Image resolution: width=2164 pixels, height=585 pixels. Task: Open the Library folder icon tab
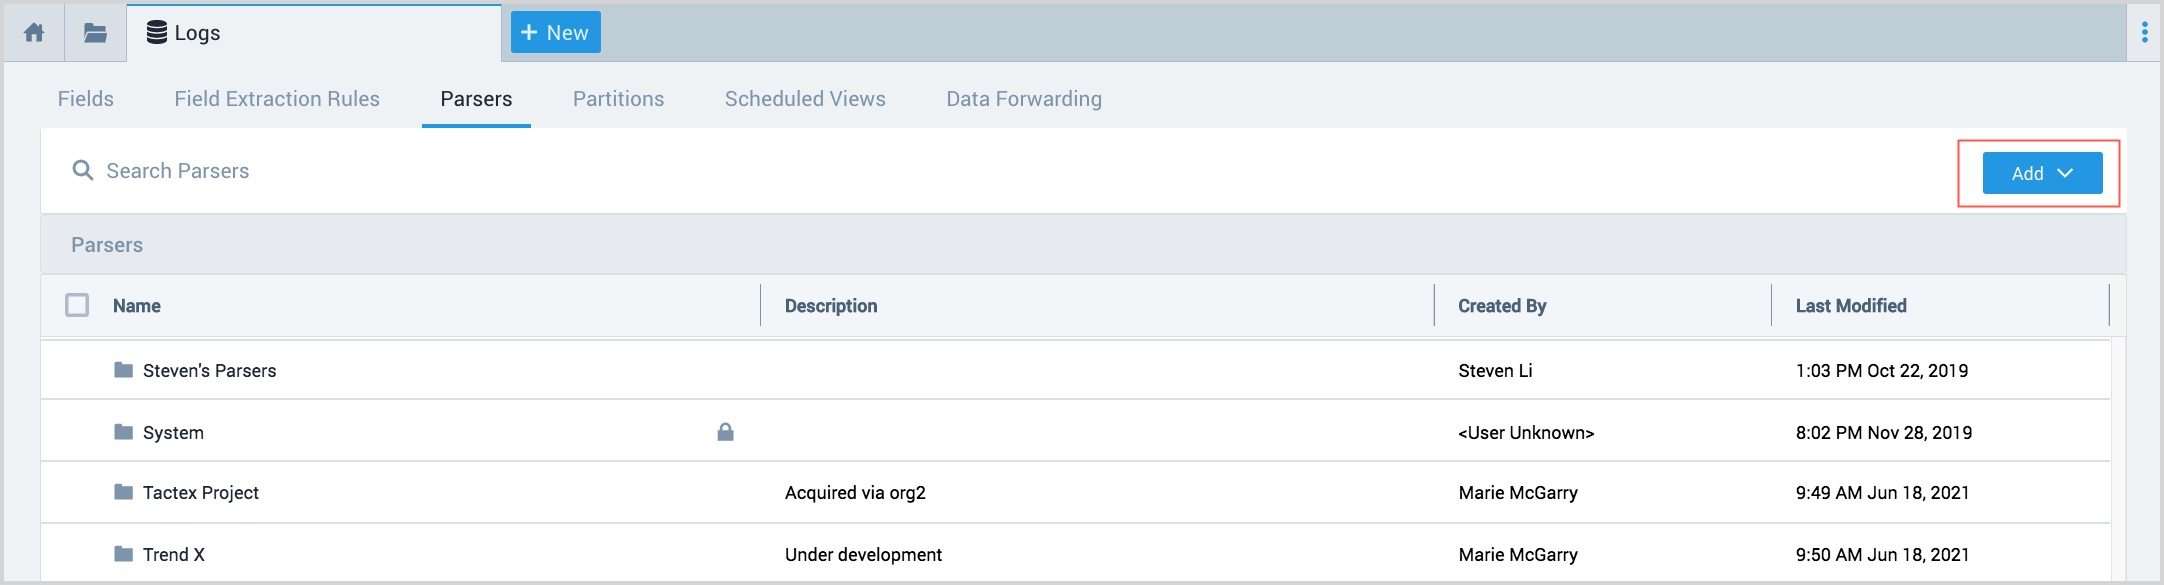tap(95, 33)
